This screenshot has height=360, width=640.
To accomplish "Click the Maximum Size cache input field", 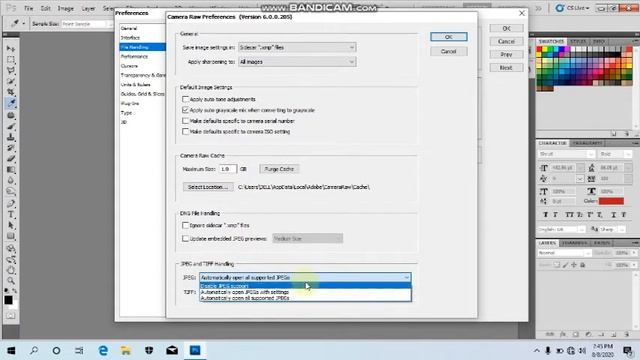I will 227,169.
